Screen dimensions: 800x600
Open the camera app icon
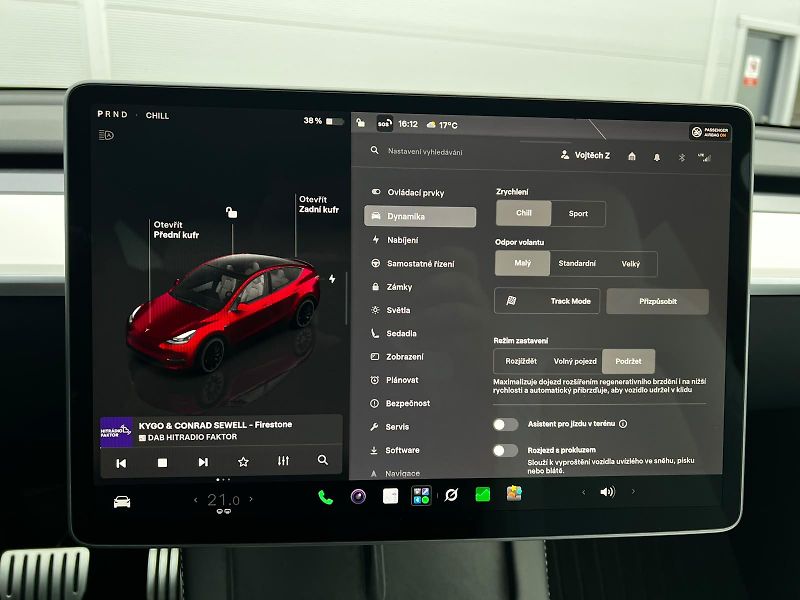(x=358, y=496)
